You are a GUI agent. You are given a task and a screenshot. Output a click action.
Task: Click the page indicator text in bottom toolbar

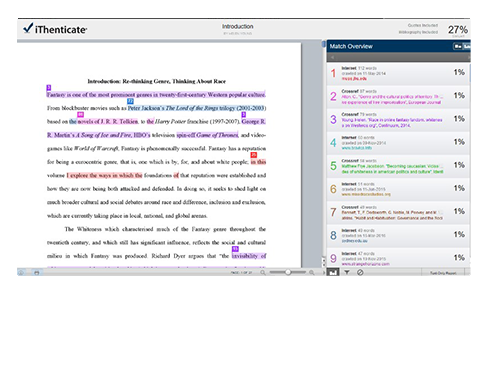(x=242, y=273)
